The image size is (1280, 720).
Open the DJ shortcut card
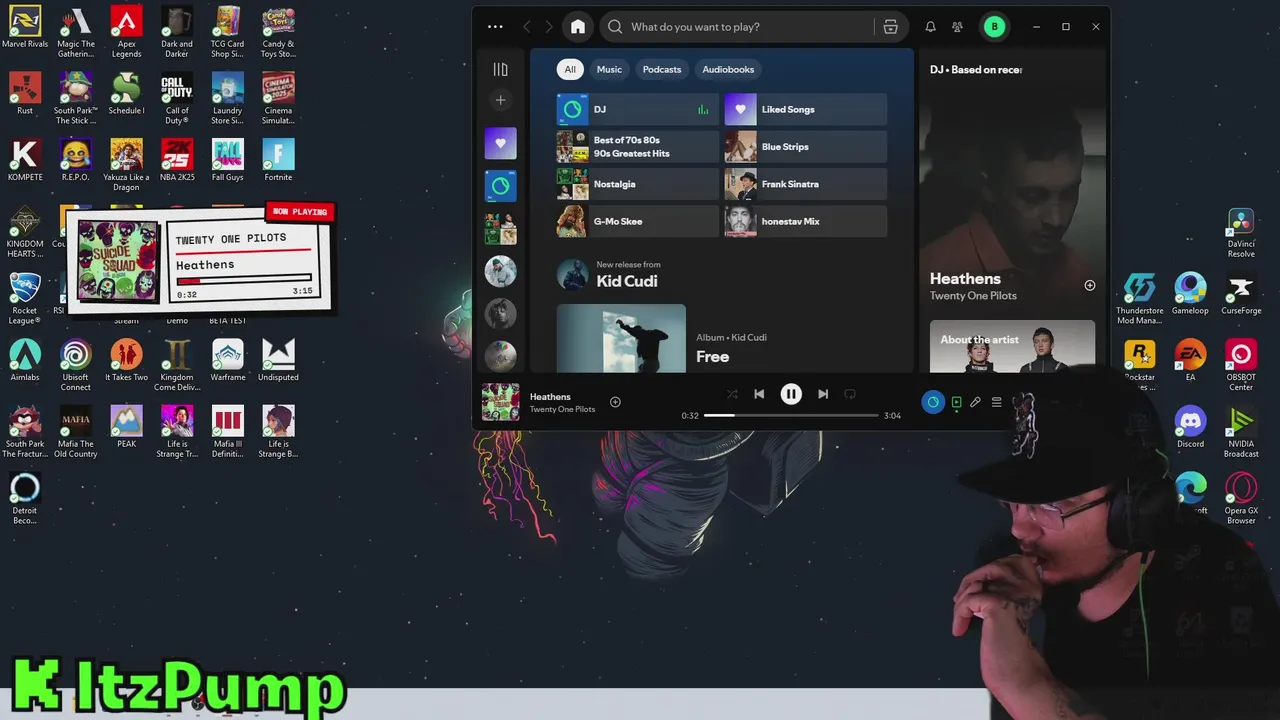click(637, 110)
